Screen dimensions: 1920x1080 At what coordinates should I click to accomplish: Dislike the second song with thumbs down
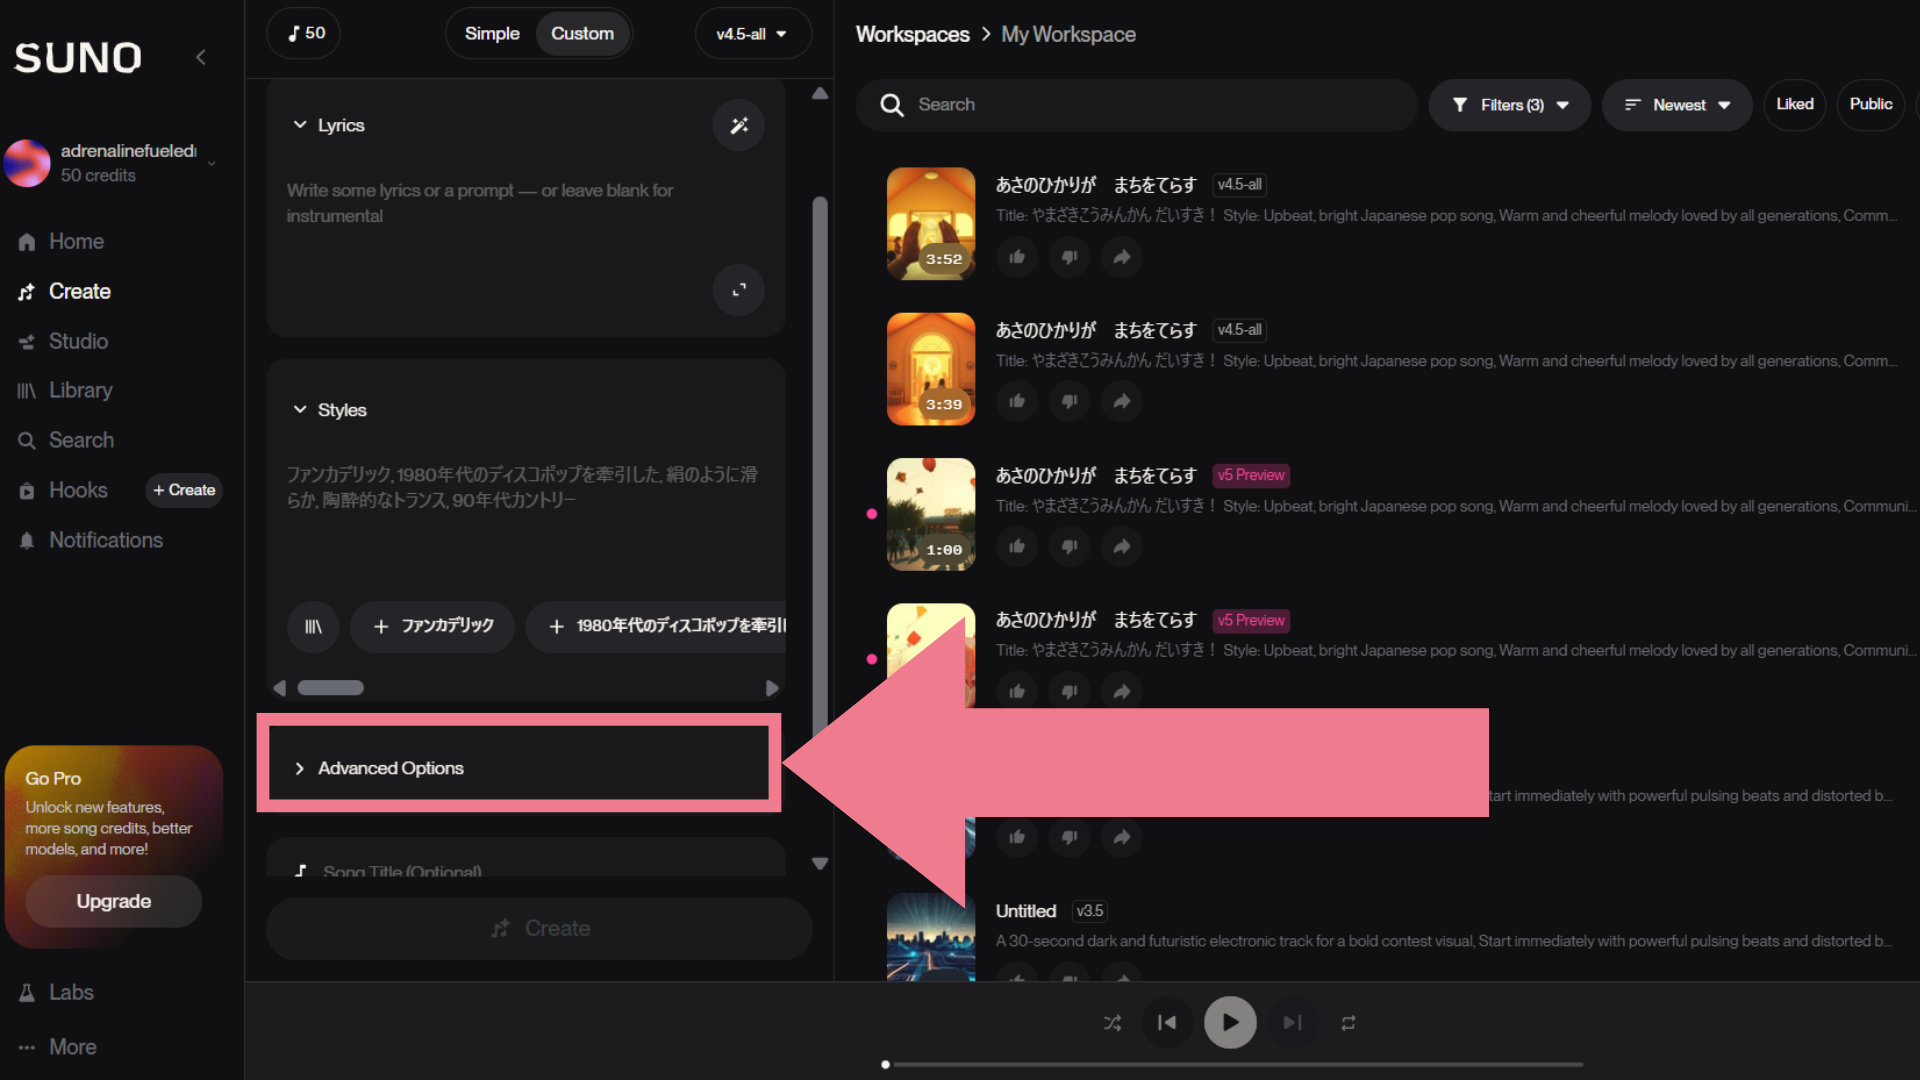pyautogui.click(x=1069, y=401)
